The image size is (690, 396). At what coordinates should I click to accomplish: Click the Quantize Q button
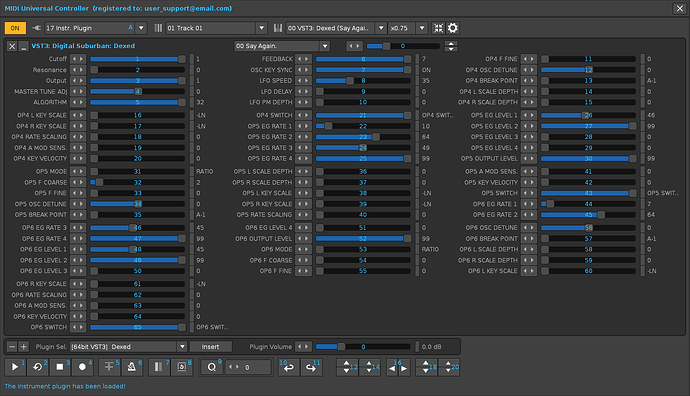[x=212, y=367]
